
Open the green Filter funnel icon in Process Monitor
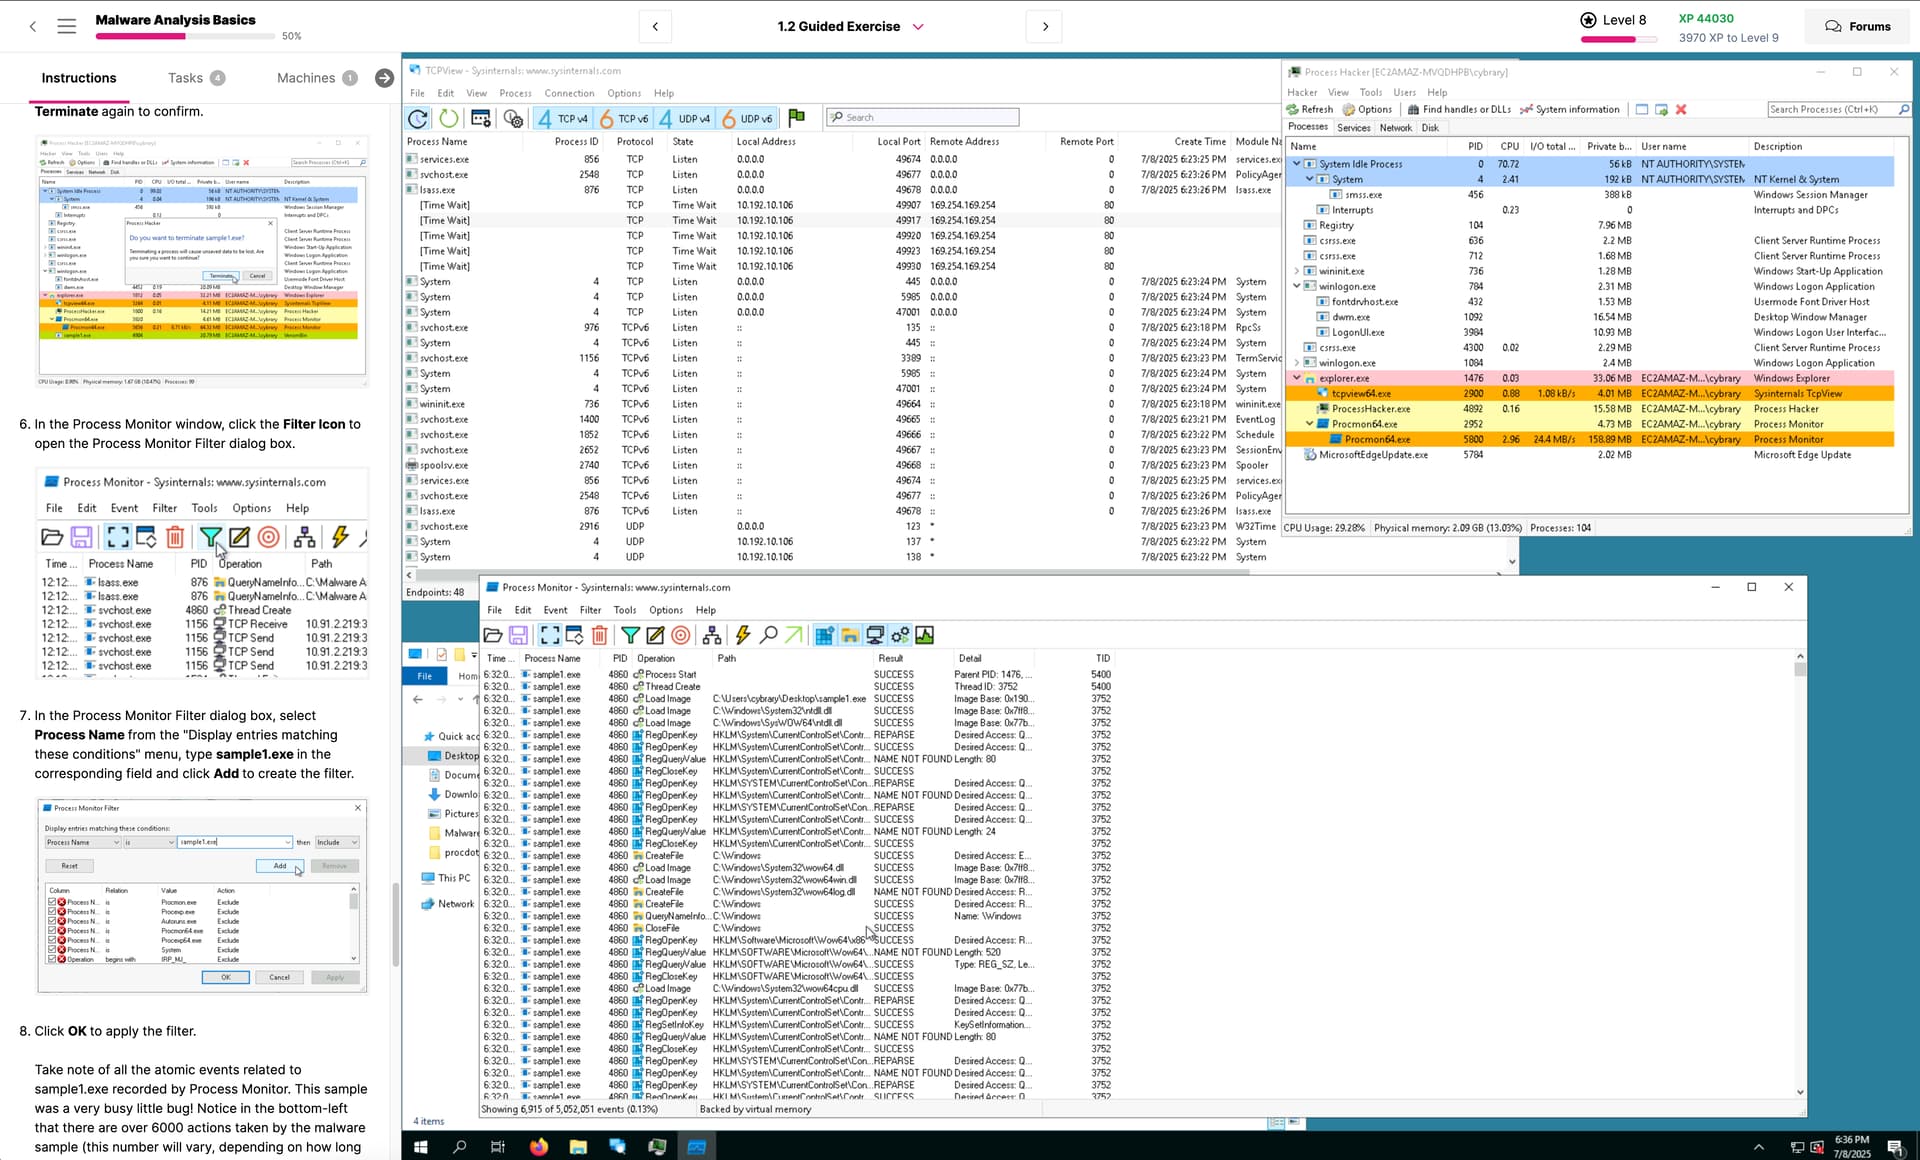tap(630, 635)
